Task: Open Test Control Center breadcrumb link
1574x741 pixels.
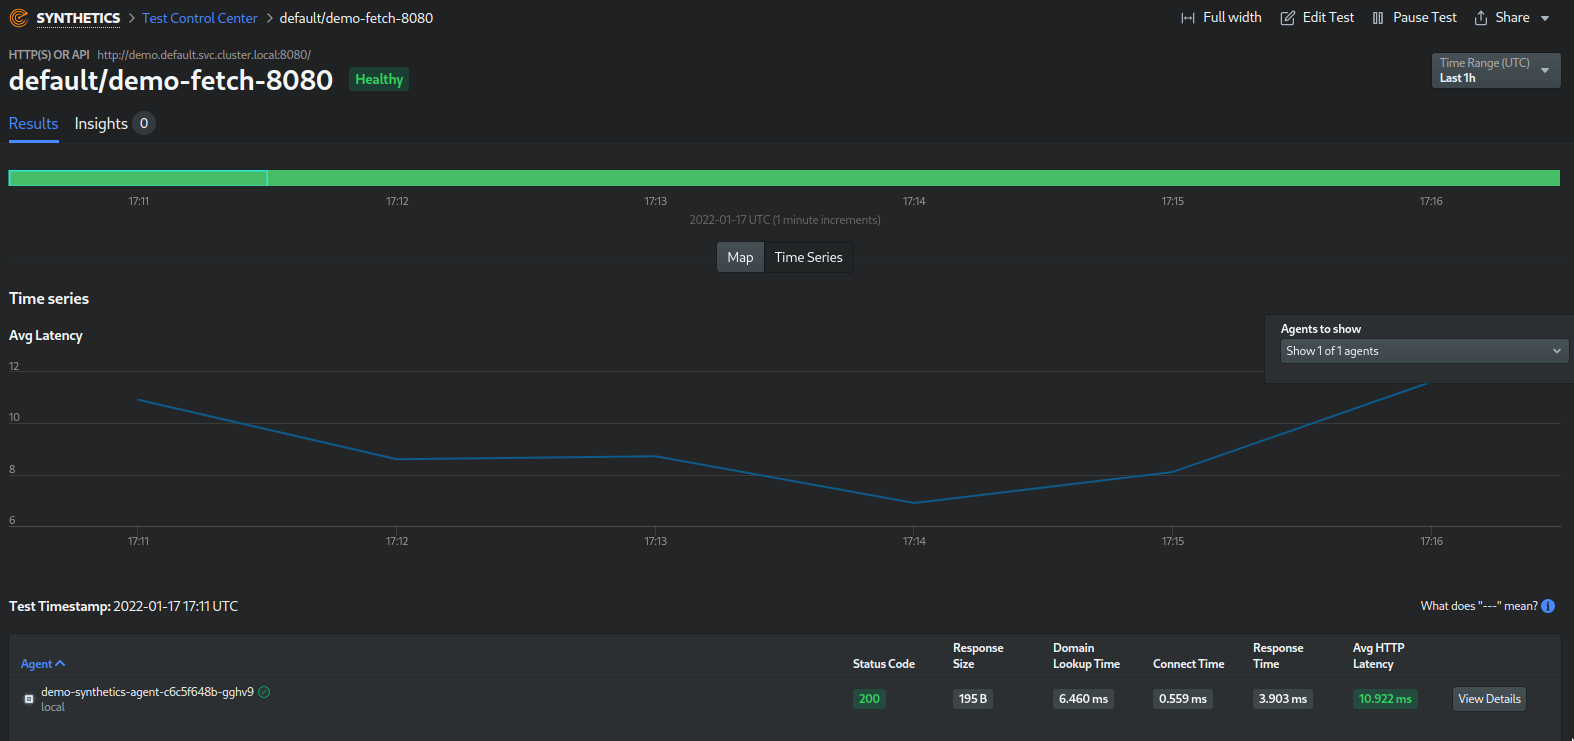Action: point(200,18)
